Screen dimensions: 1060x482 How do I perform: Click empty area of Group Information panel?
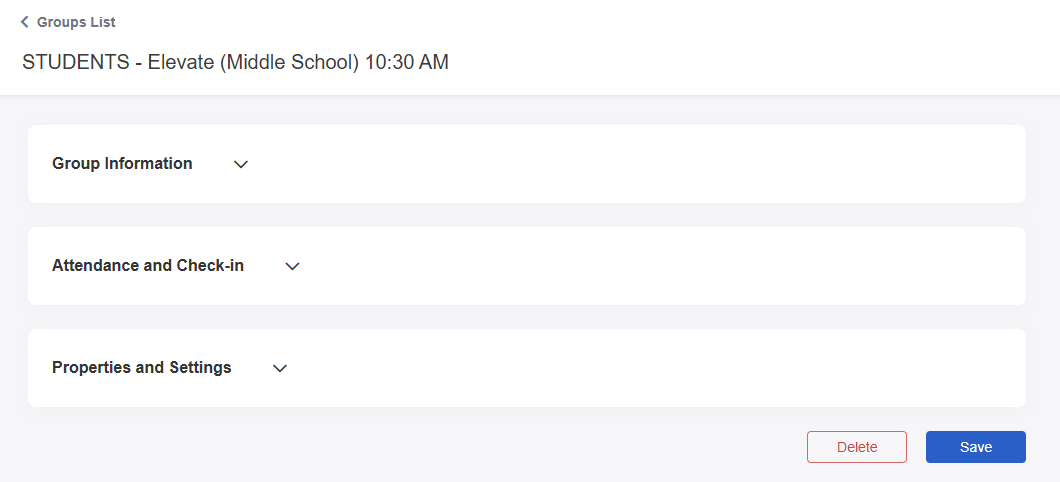point(640,164)
